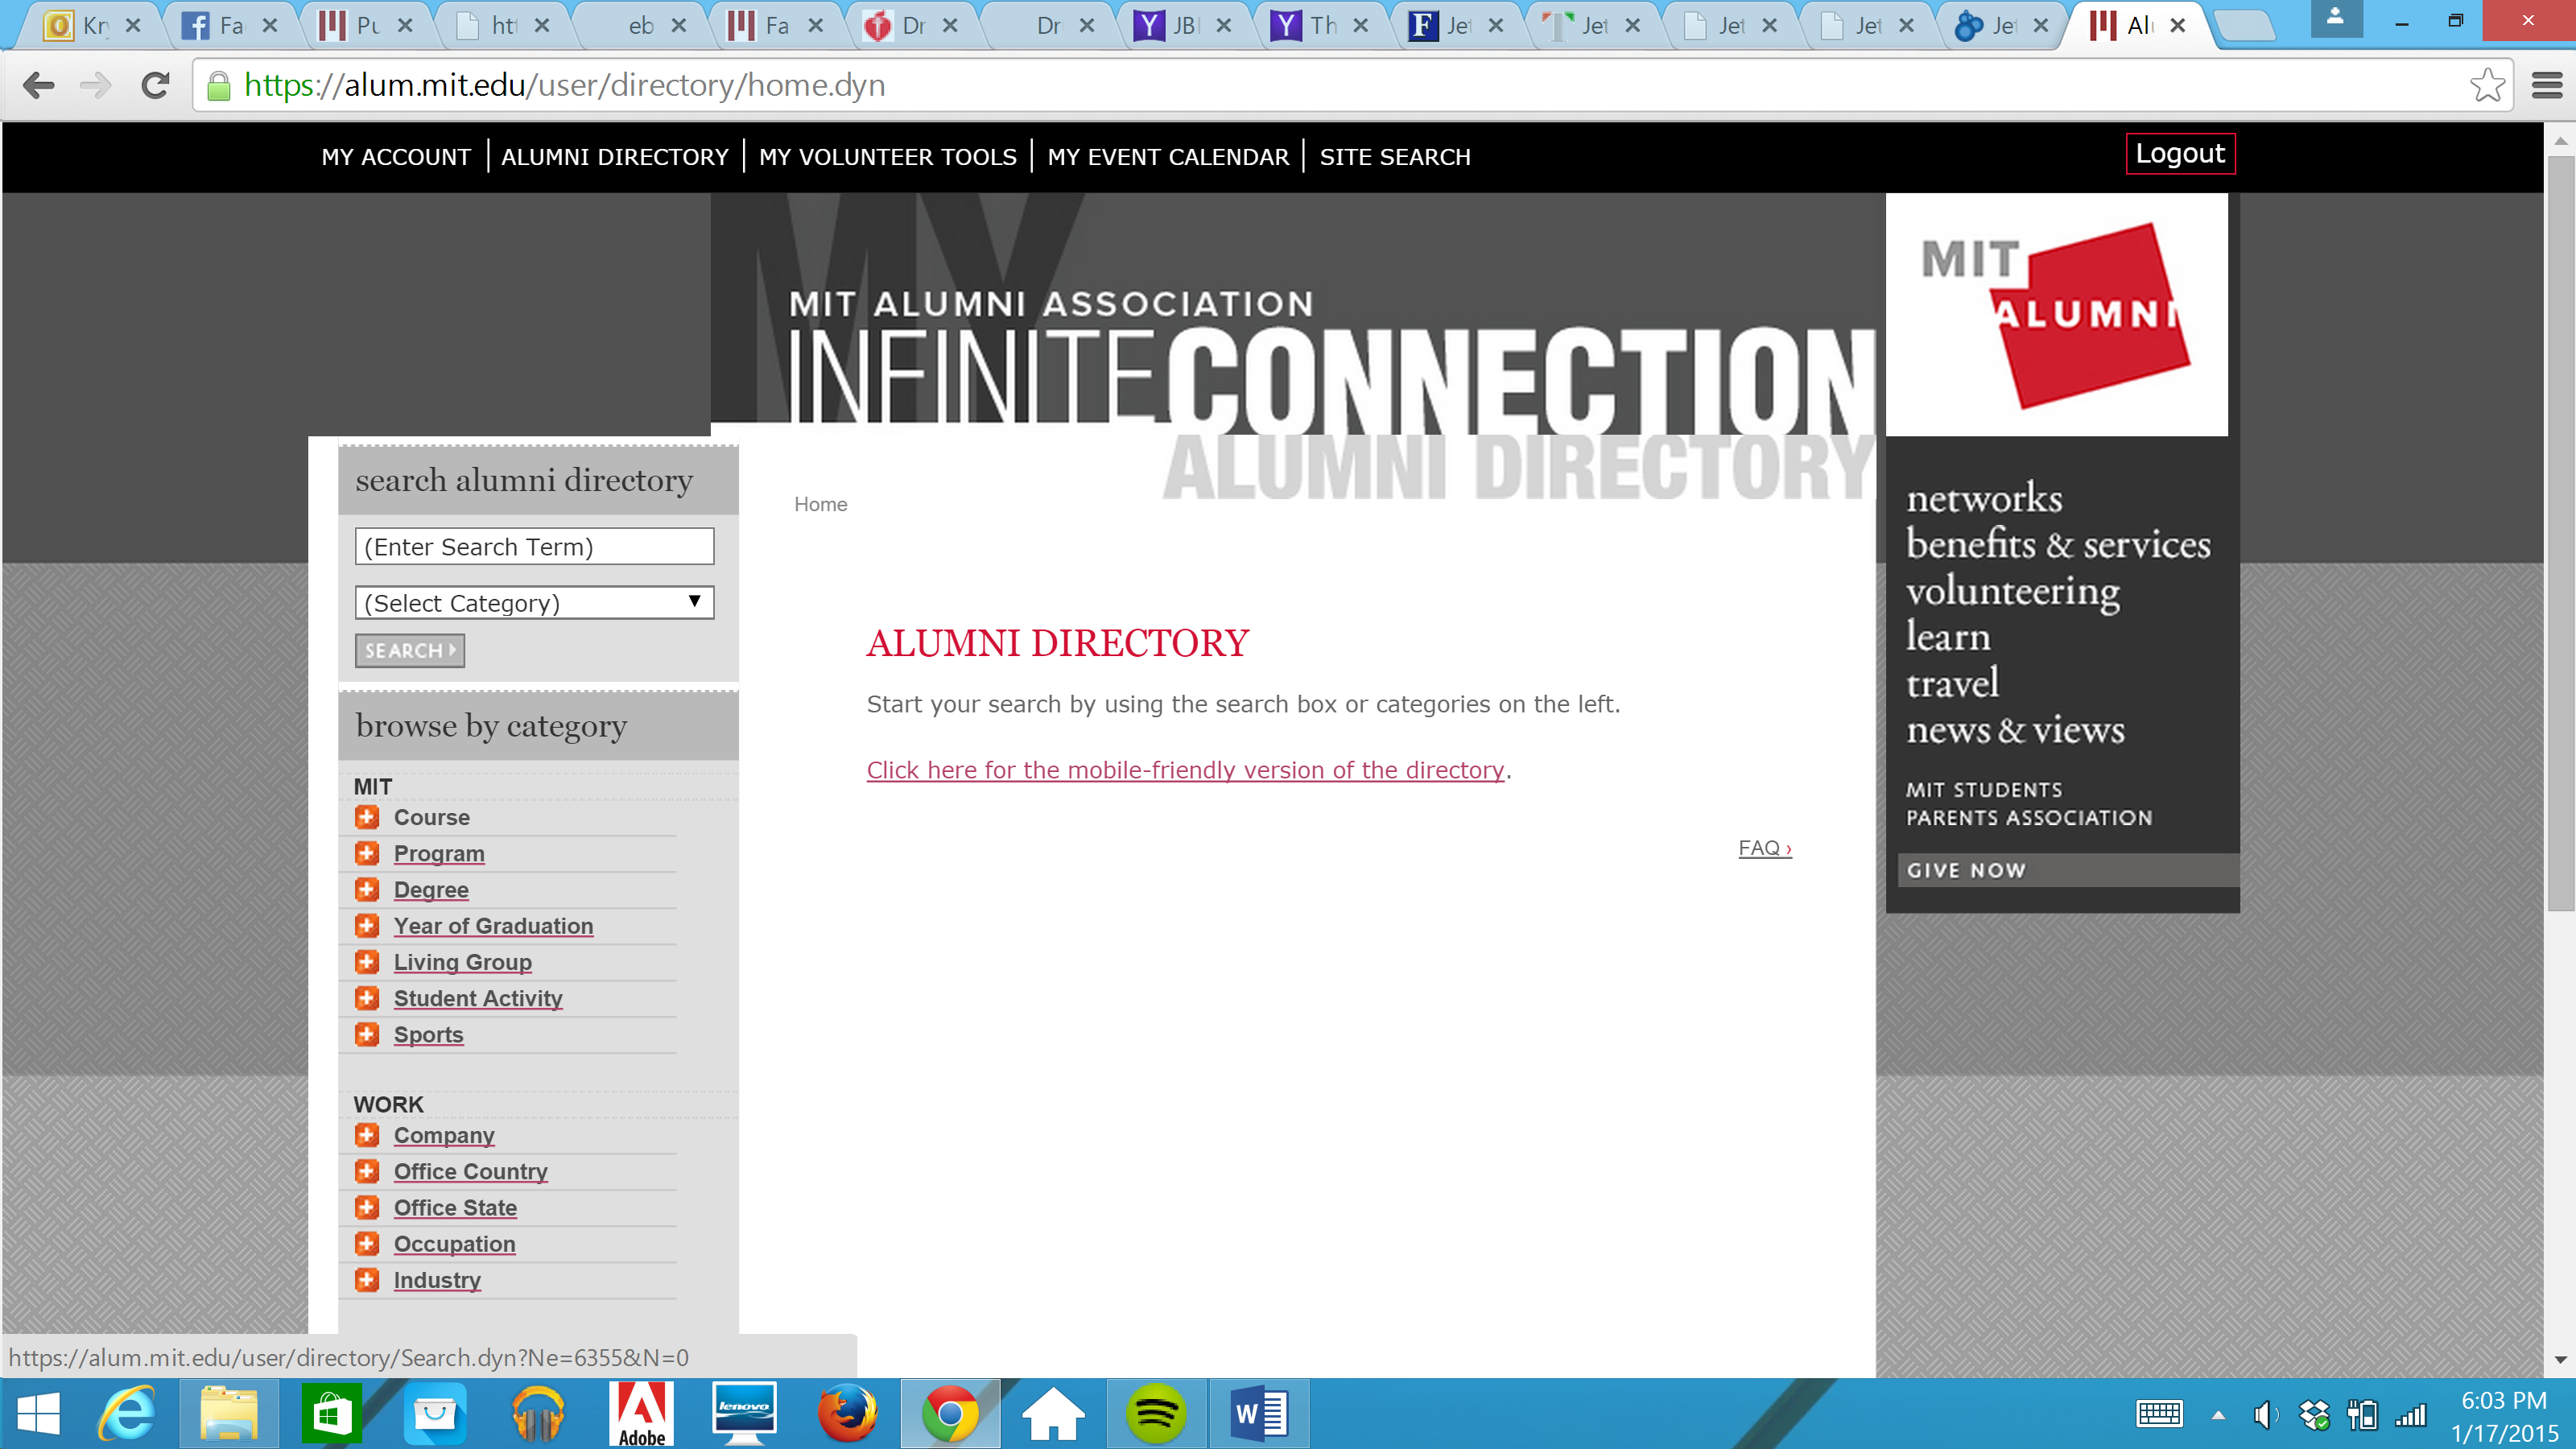Screen dimensions: 2576x1449
Task: Reload the page with refresh icon
Action: (x=155, y=85)
